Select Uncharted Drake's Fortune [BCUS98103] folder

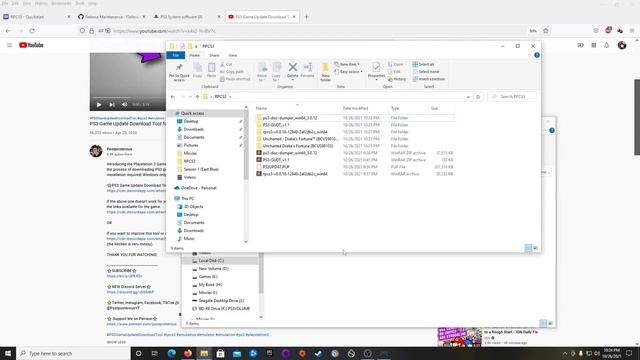coord(298,146)
